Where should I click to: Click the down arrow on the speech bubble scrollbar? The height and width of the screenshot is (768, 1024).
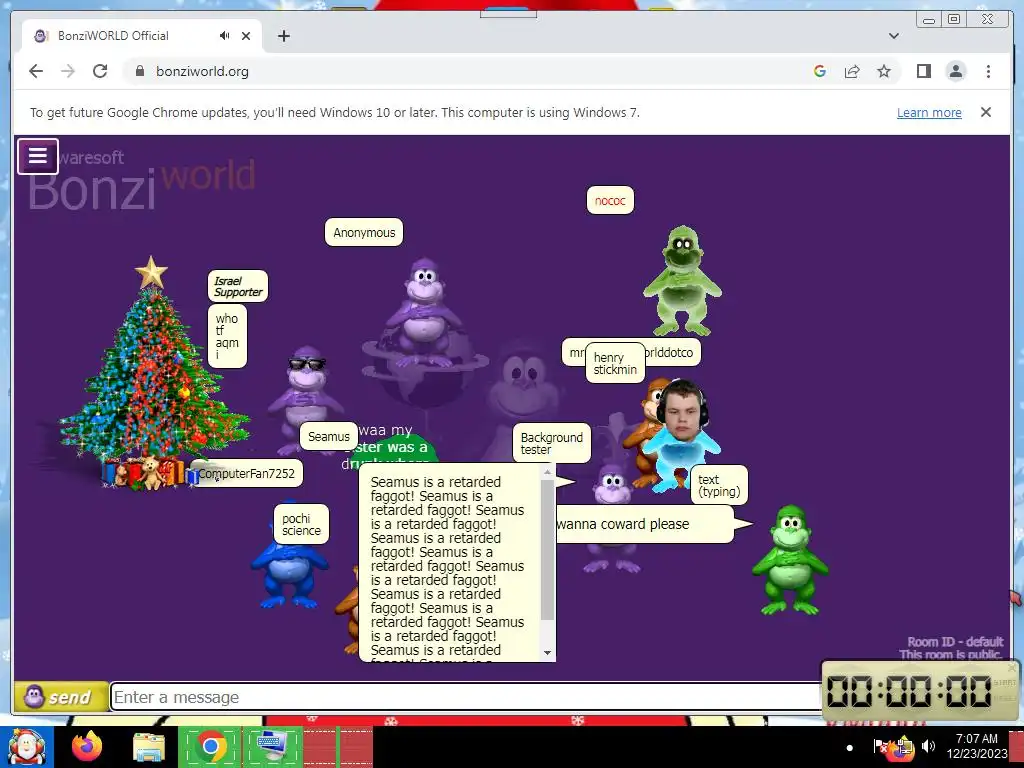(547, 652)
